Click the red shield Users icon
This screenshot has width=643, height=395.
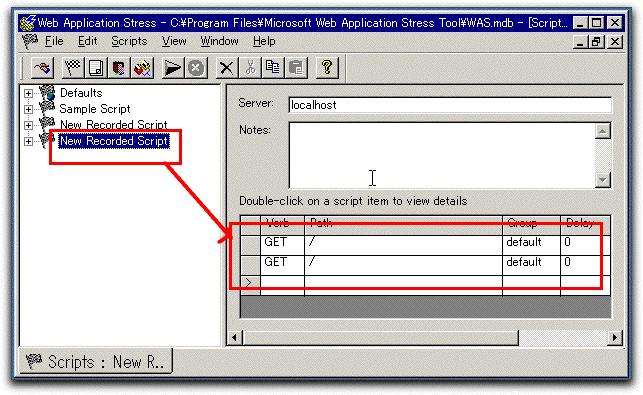pos(119,68)
